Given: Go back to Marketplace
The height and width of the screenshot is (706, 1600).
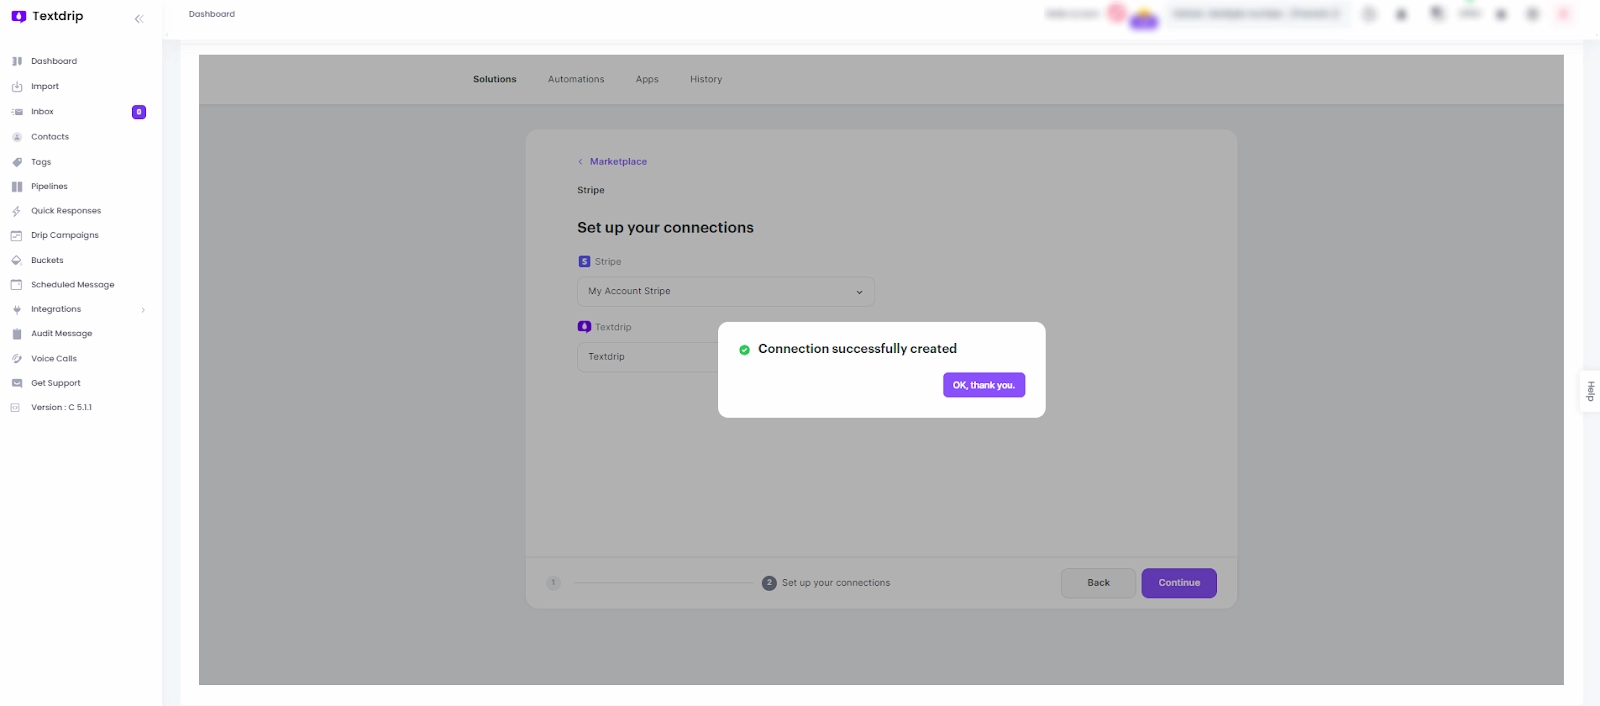Looking at the screenshot, I should [x=618, y=162].
